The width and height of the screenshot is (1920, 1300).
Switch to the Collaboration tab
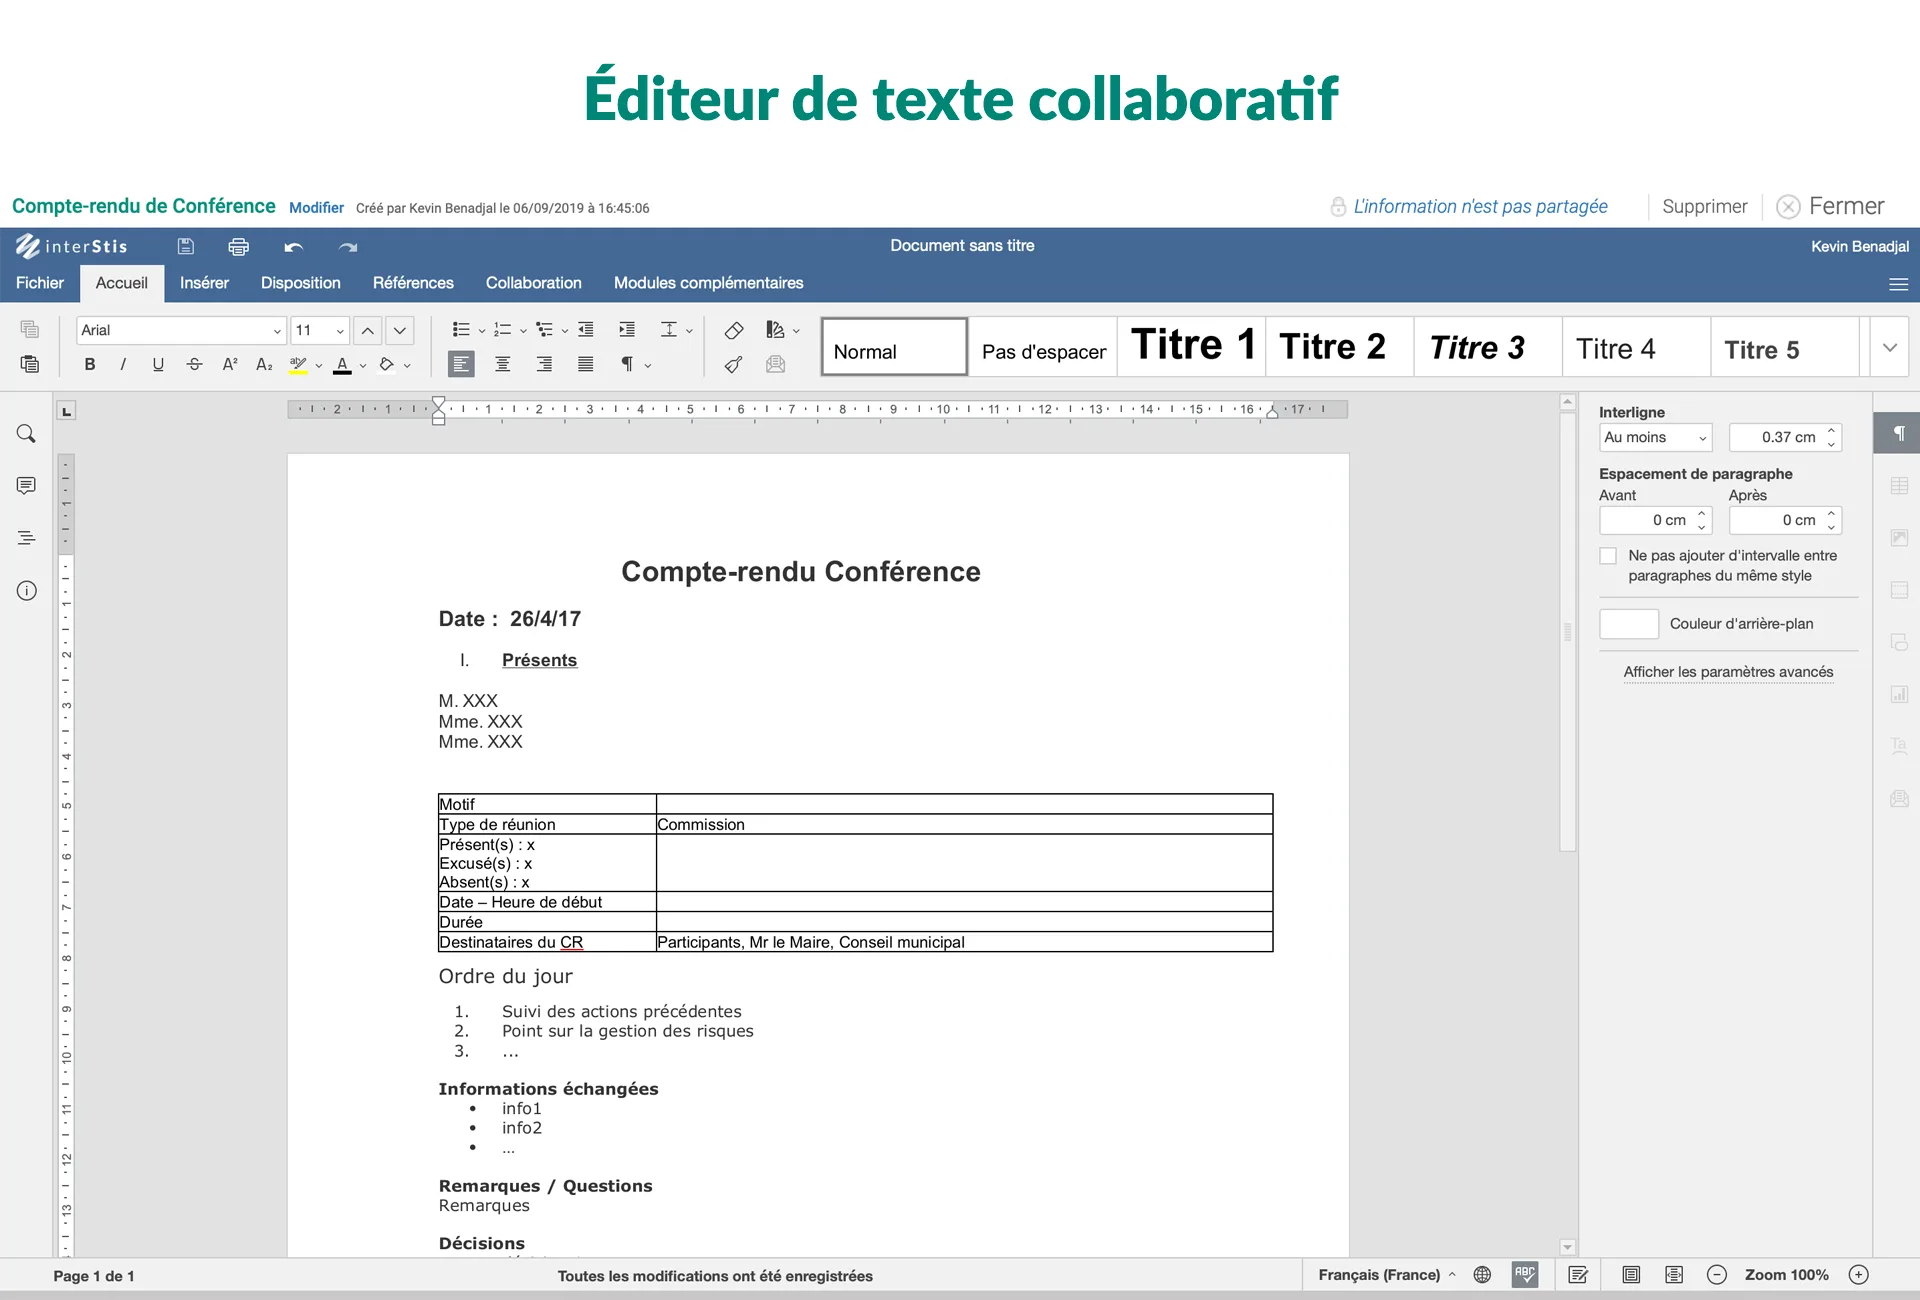pyautogui.click(x=533, y=283)
